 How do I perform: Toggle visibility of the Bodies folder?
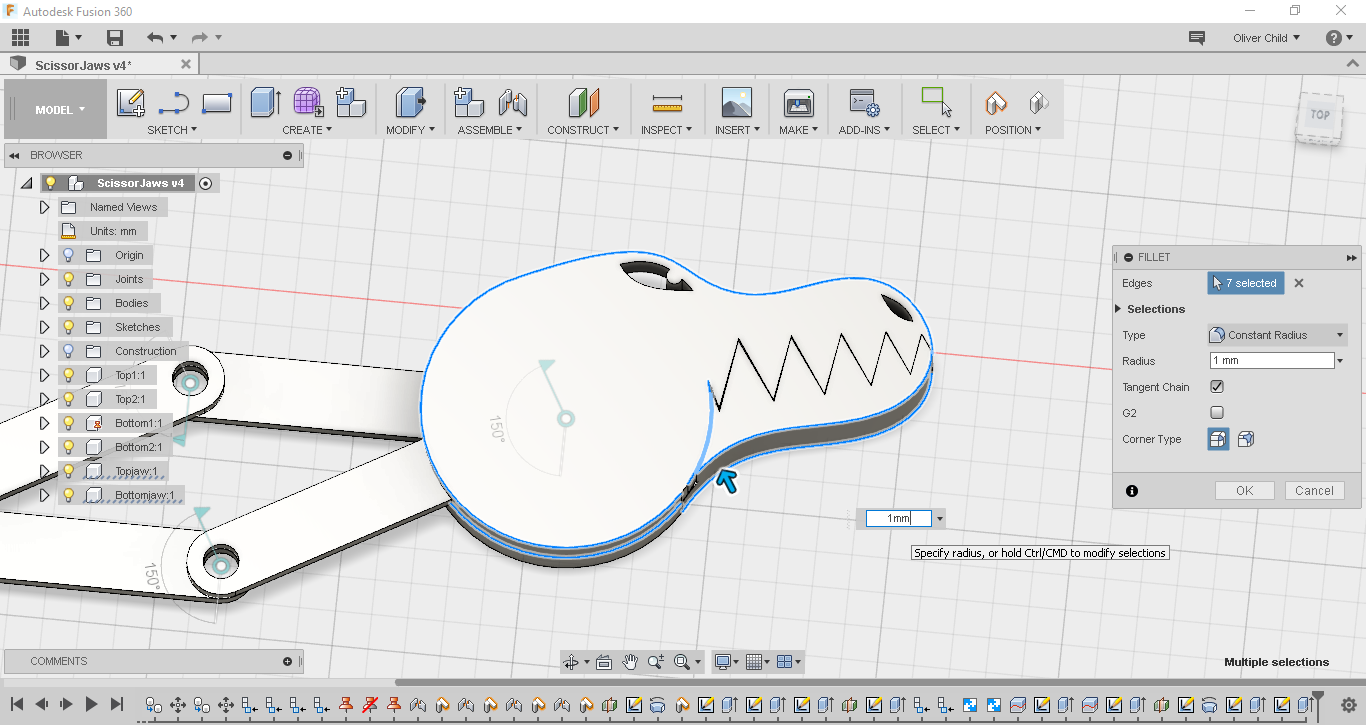pyautogui.click(x=67, y=302)
